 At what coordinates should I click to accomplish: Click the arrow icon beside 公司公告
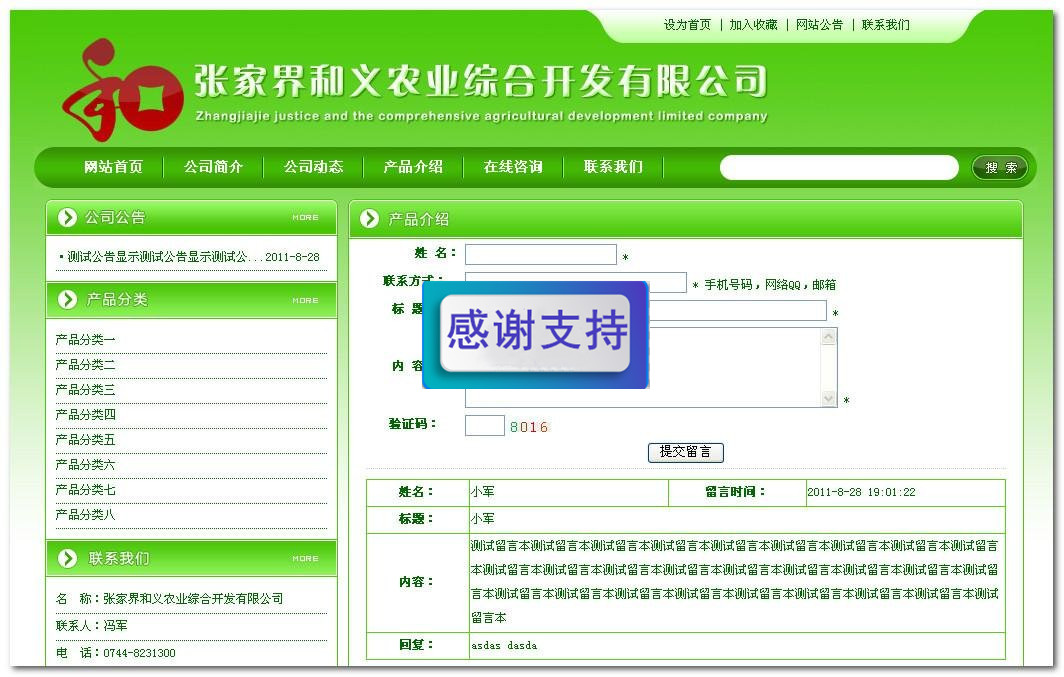pyautogui.click(x=67, y=218)
